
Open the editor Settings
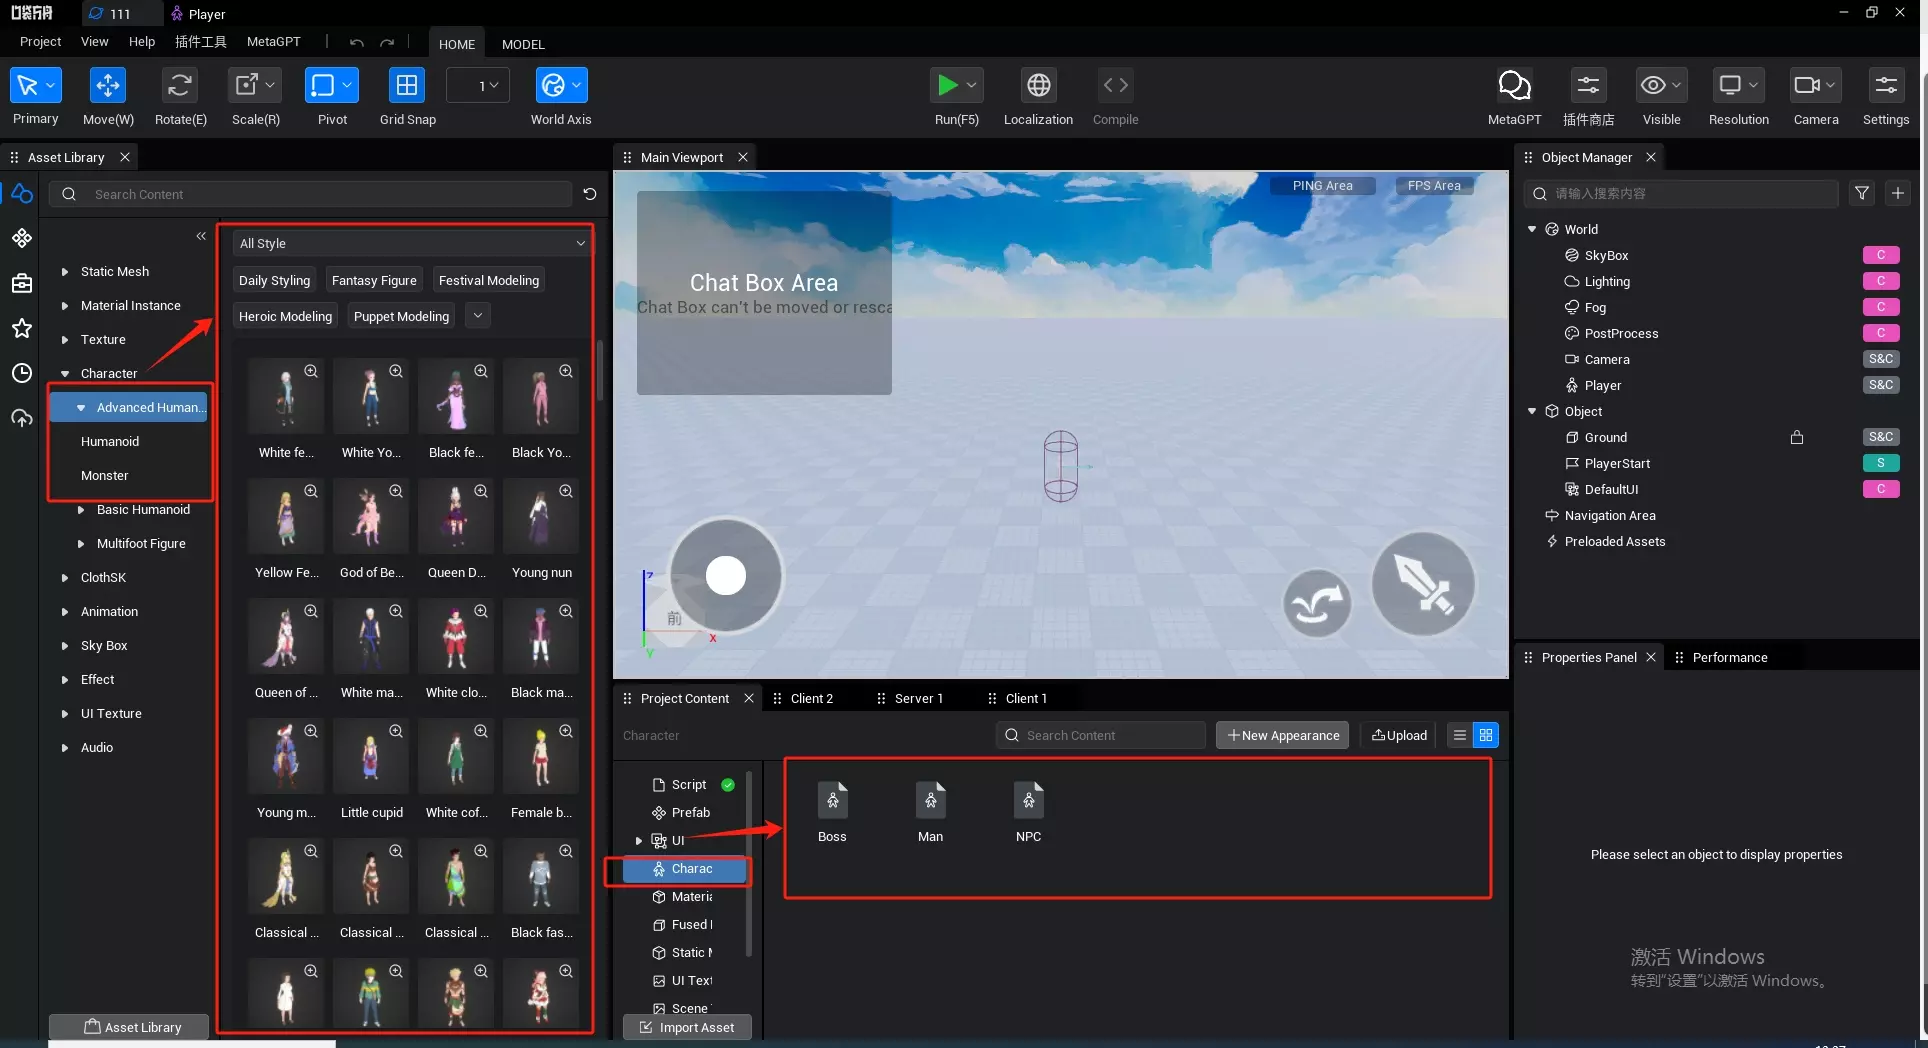pyautogui.click(x=1886, y=86)
